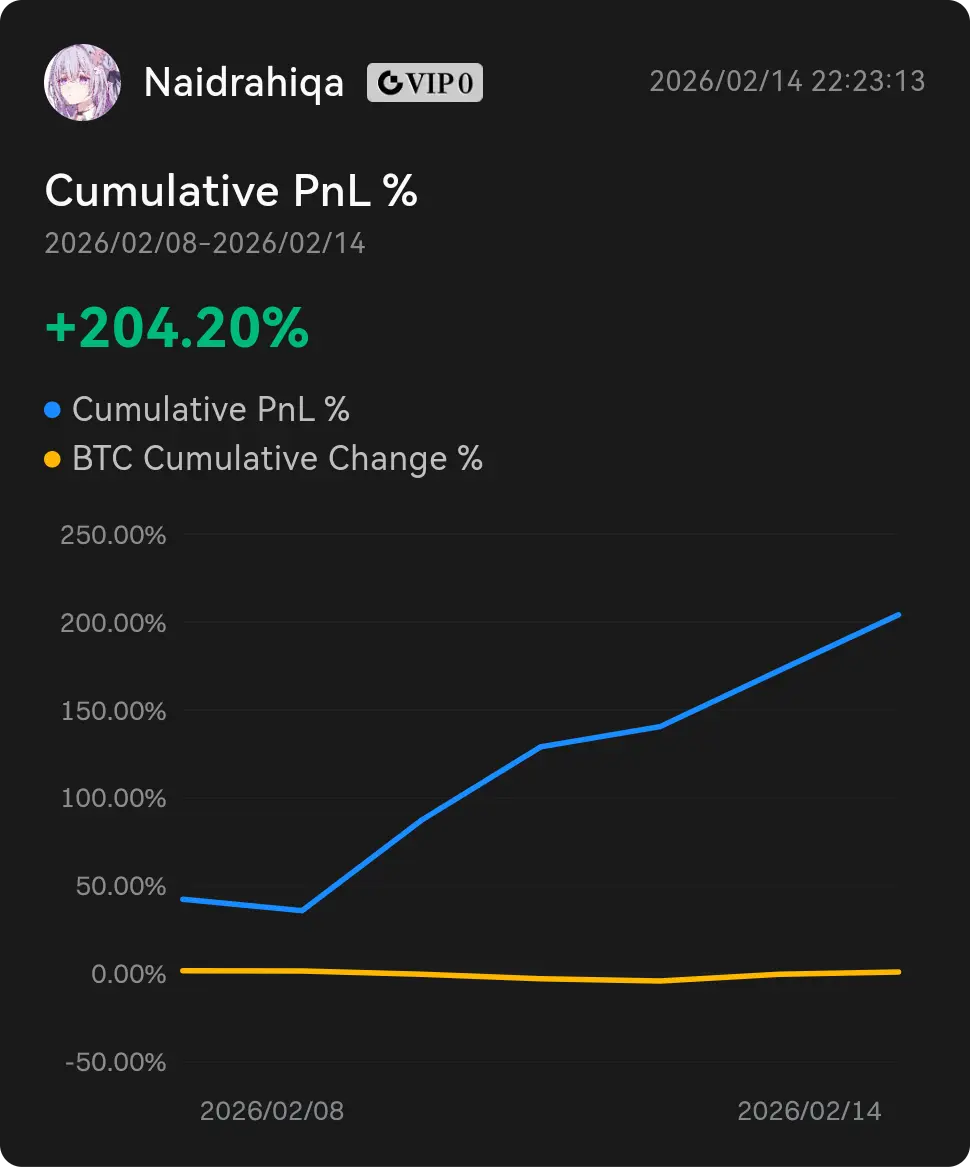Click the +204.20% PnL value
Screen dimensions: 970x1167
[177, 329]
